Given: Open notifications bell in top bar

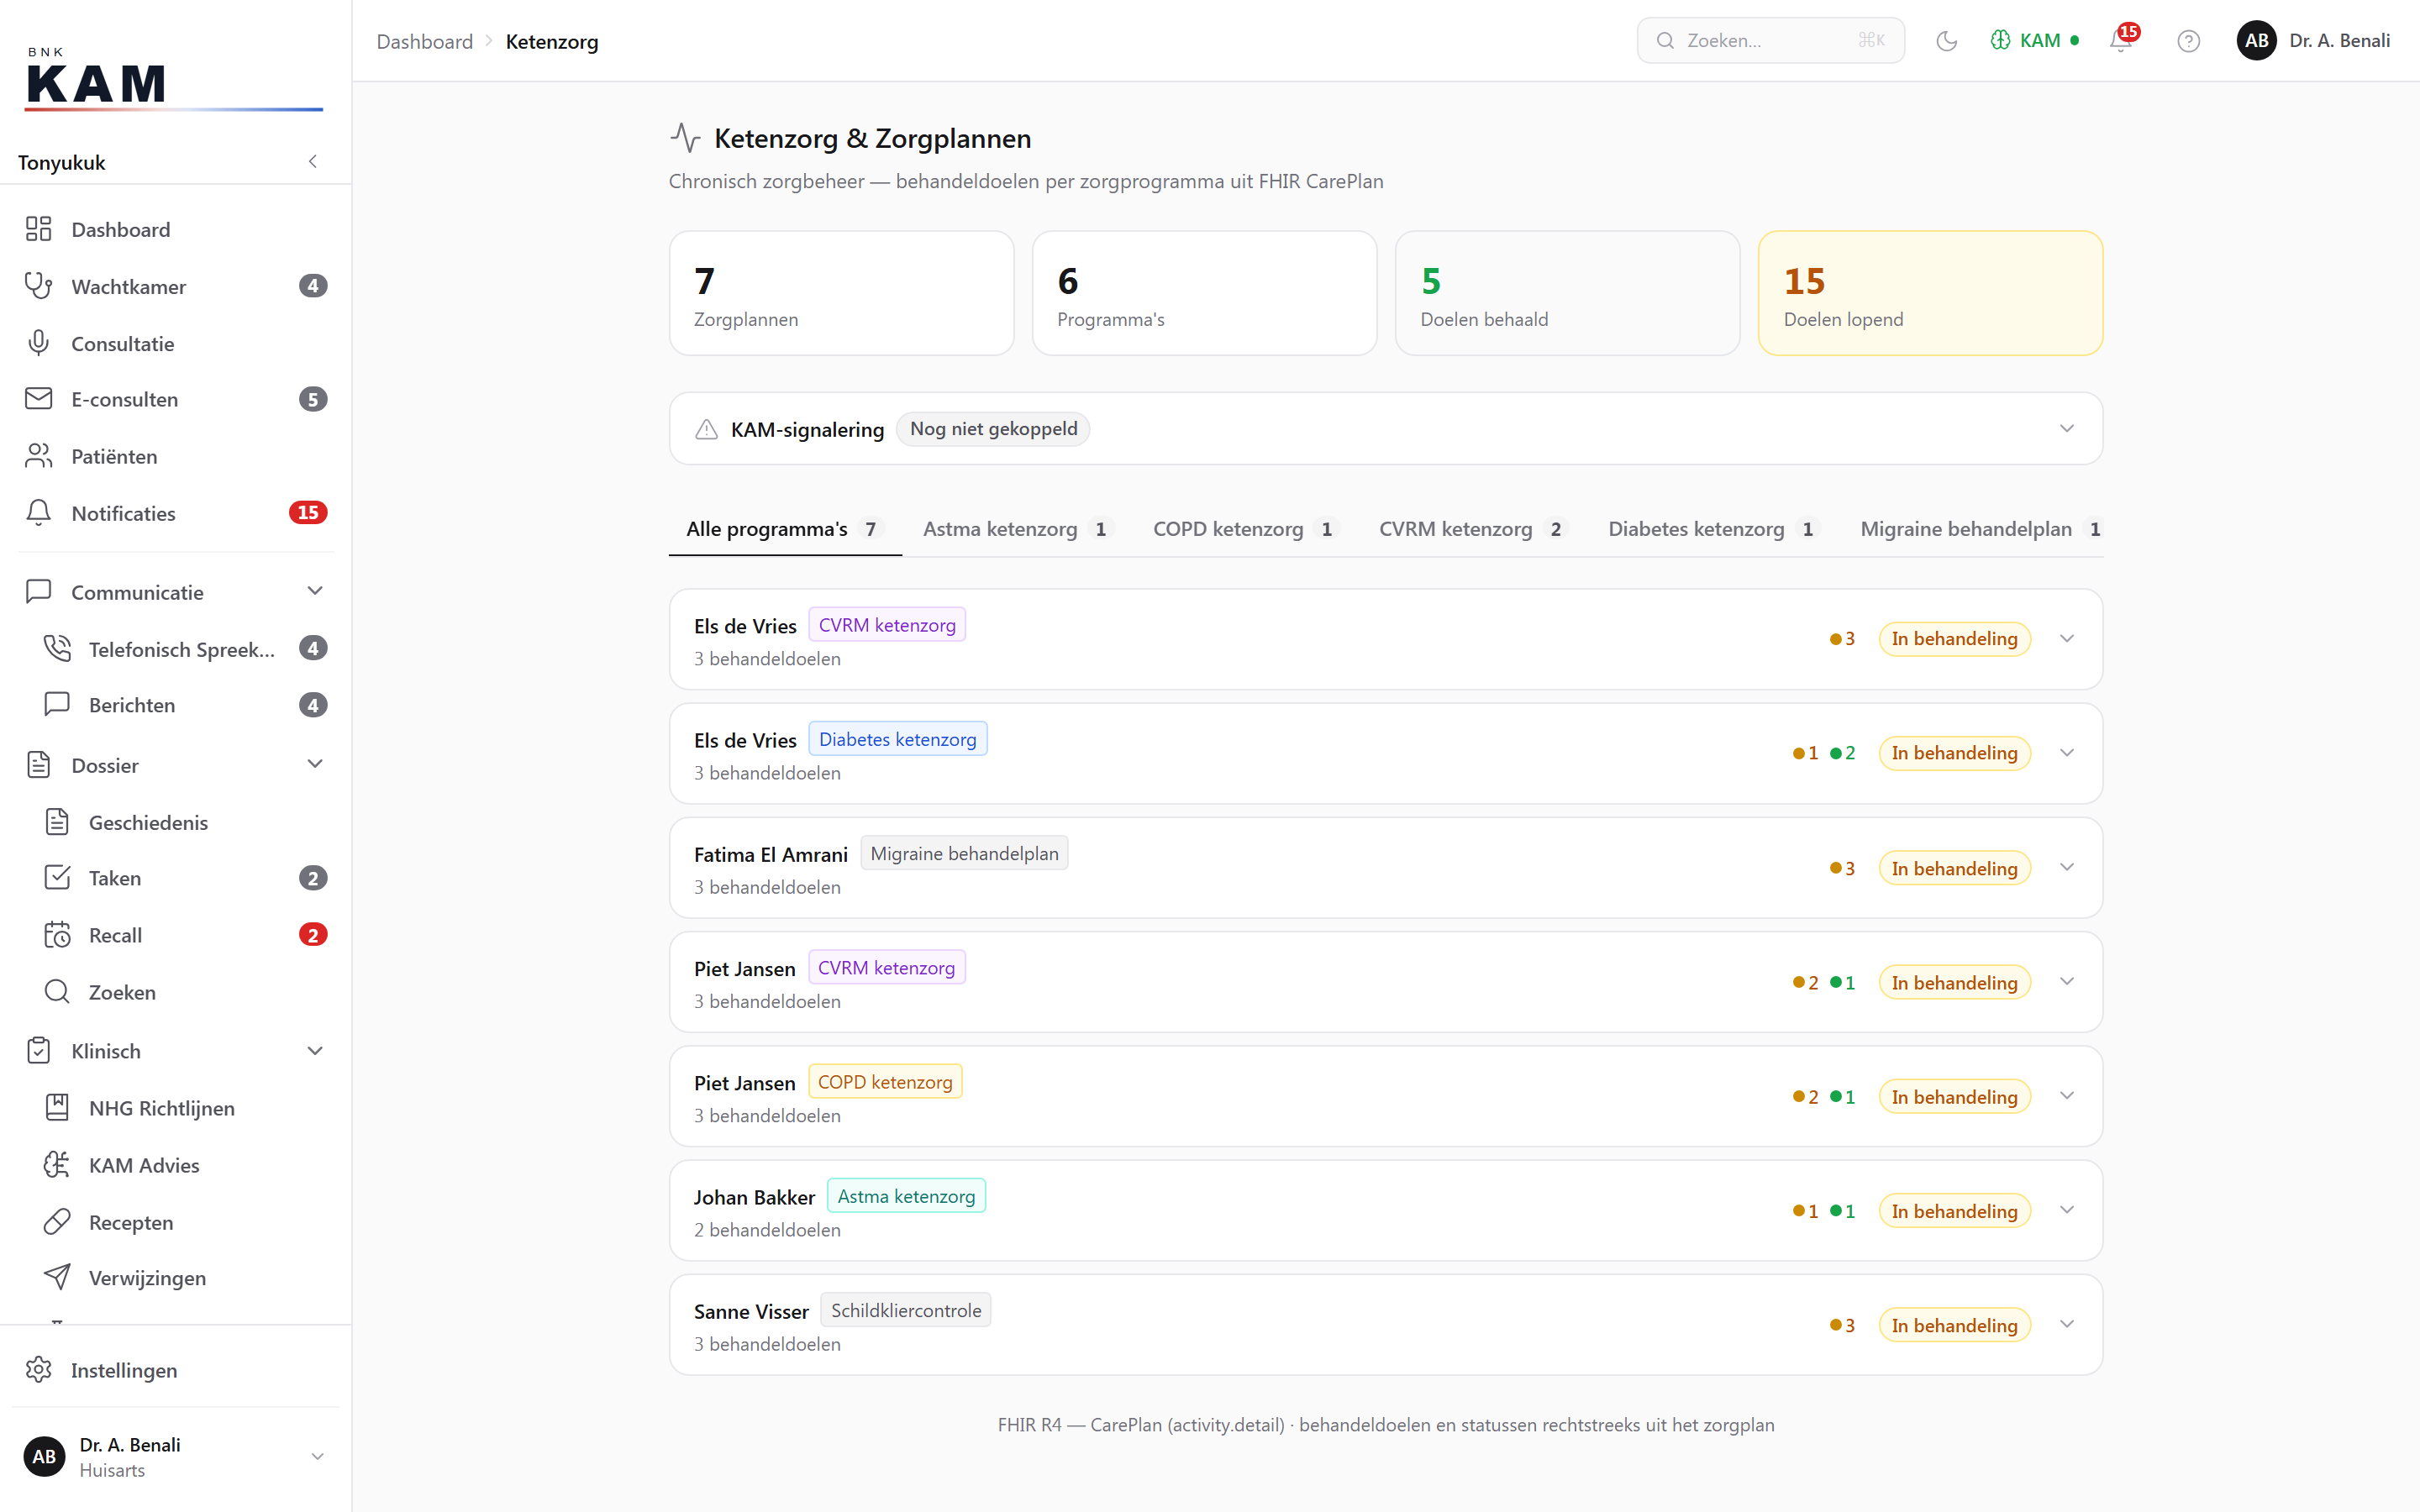Looking at the screenshot, I should 2121,41.
